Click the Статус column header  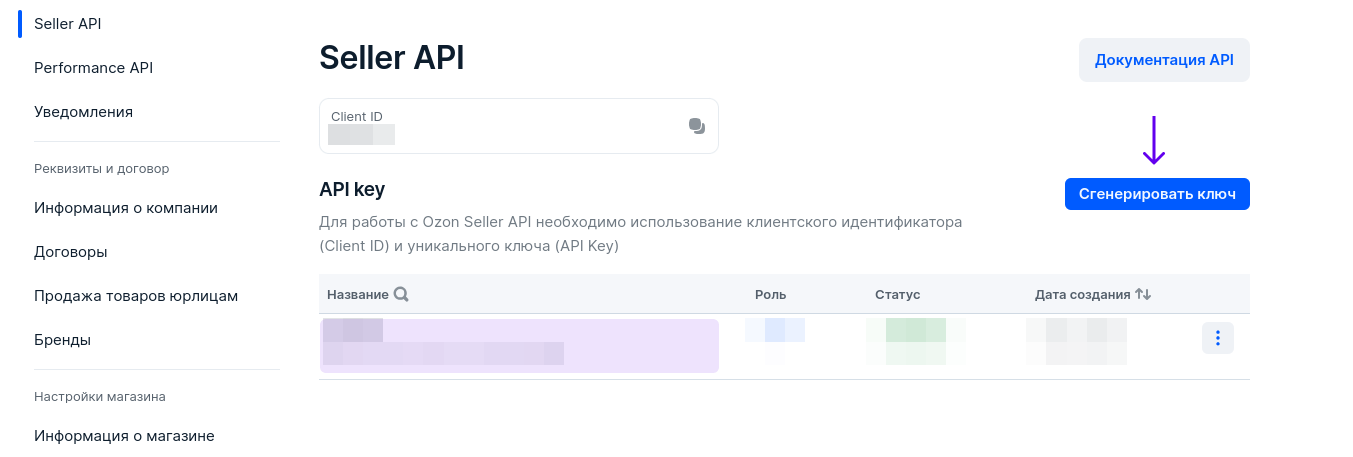[x=897, y=295]
